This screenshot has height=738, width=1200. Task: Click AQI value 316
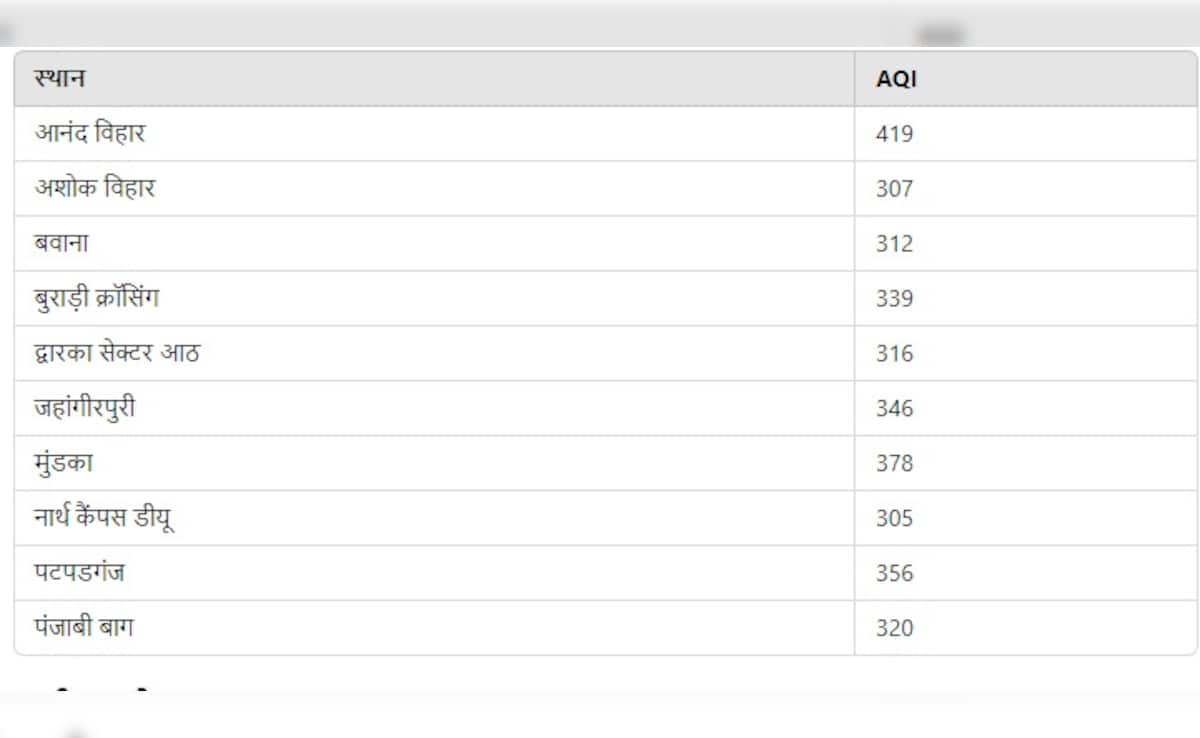894,354
